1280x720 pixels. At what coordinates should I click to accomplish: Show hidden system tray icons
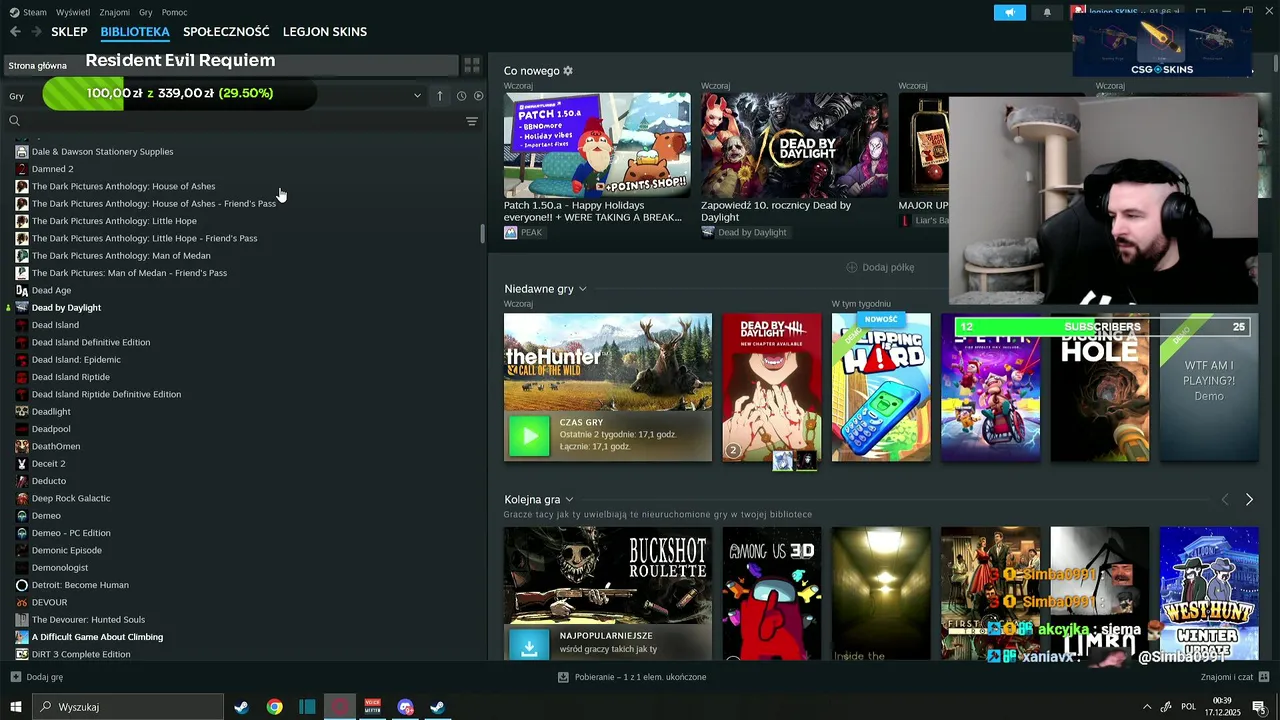[1146, 707]
